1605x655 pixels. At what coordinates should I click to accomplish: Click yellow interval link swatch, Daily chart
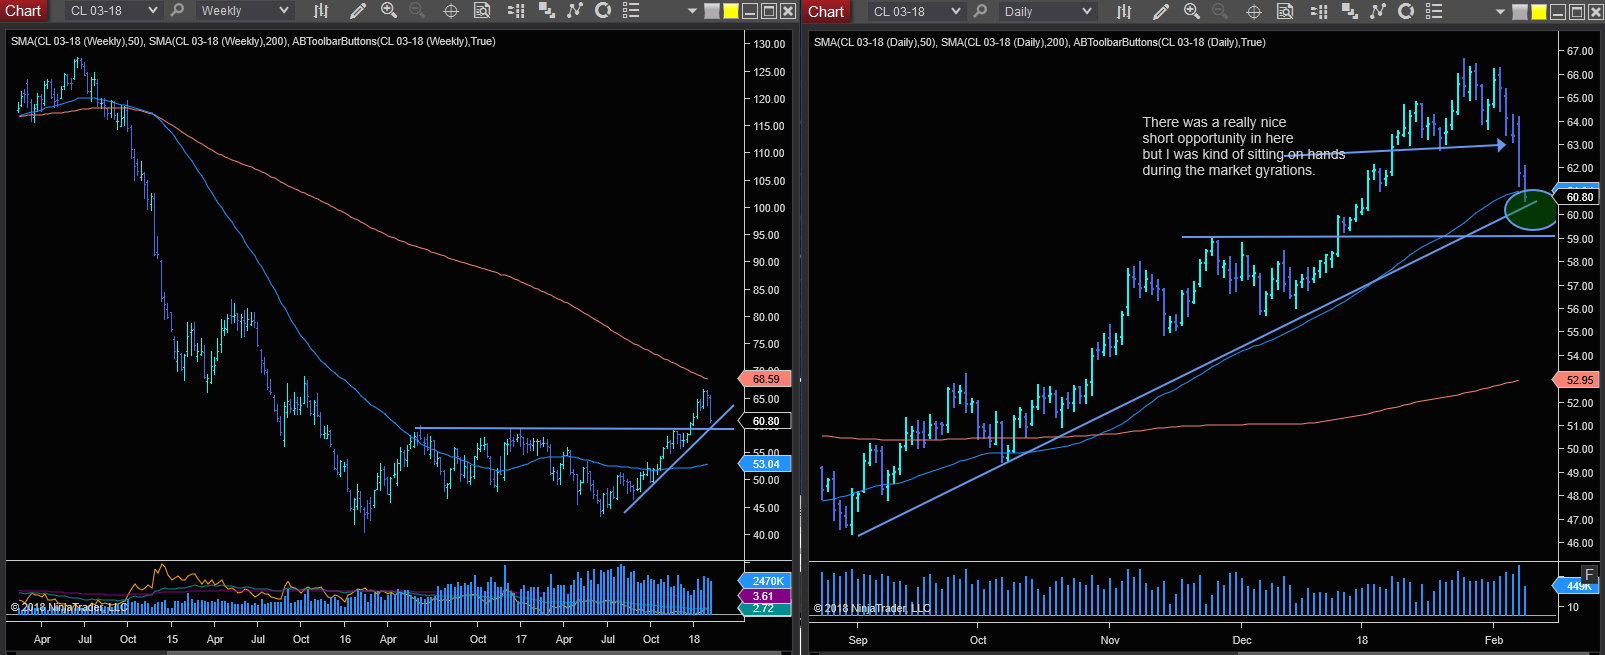pos(1539,11)
